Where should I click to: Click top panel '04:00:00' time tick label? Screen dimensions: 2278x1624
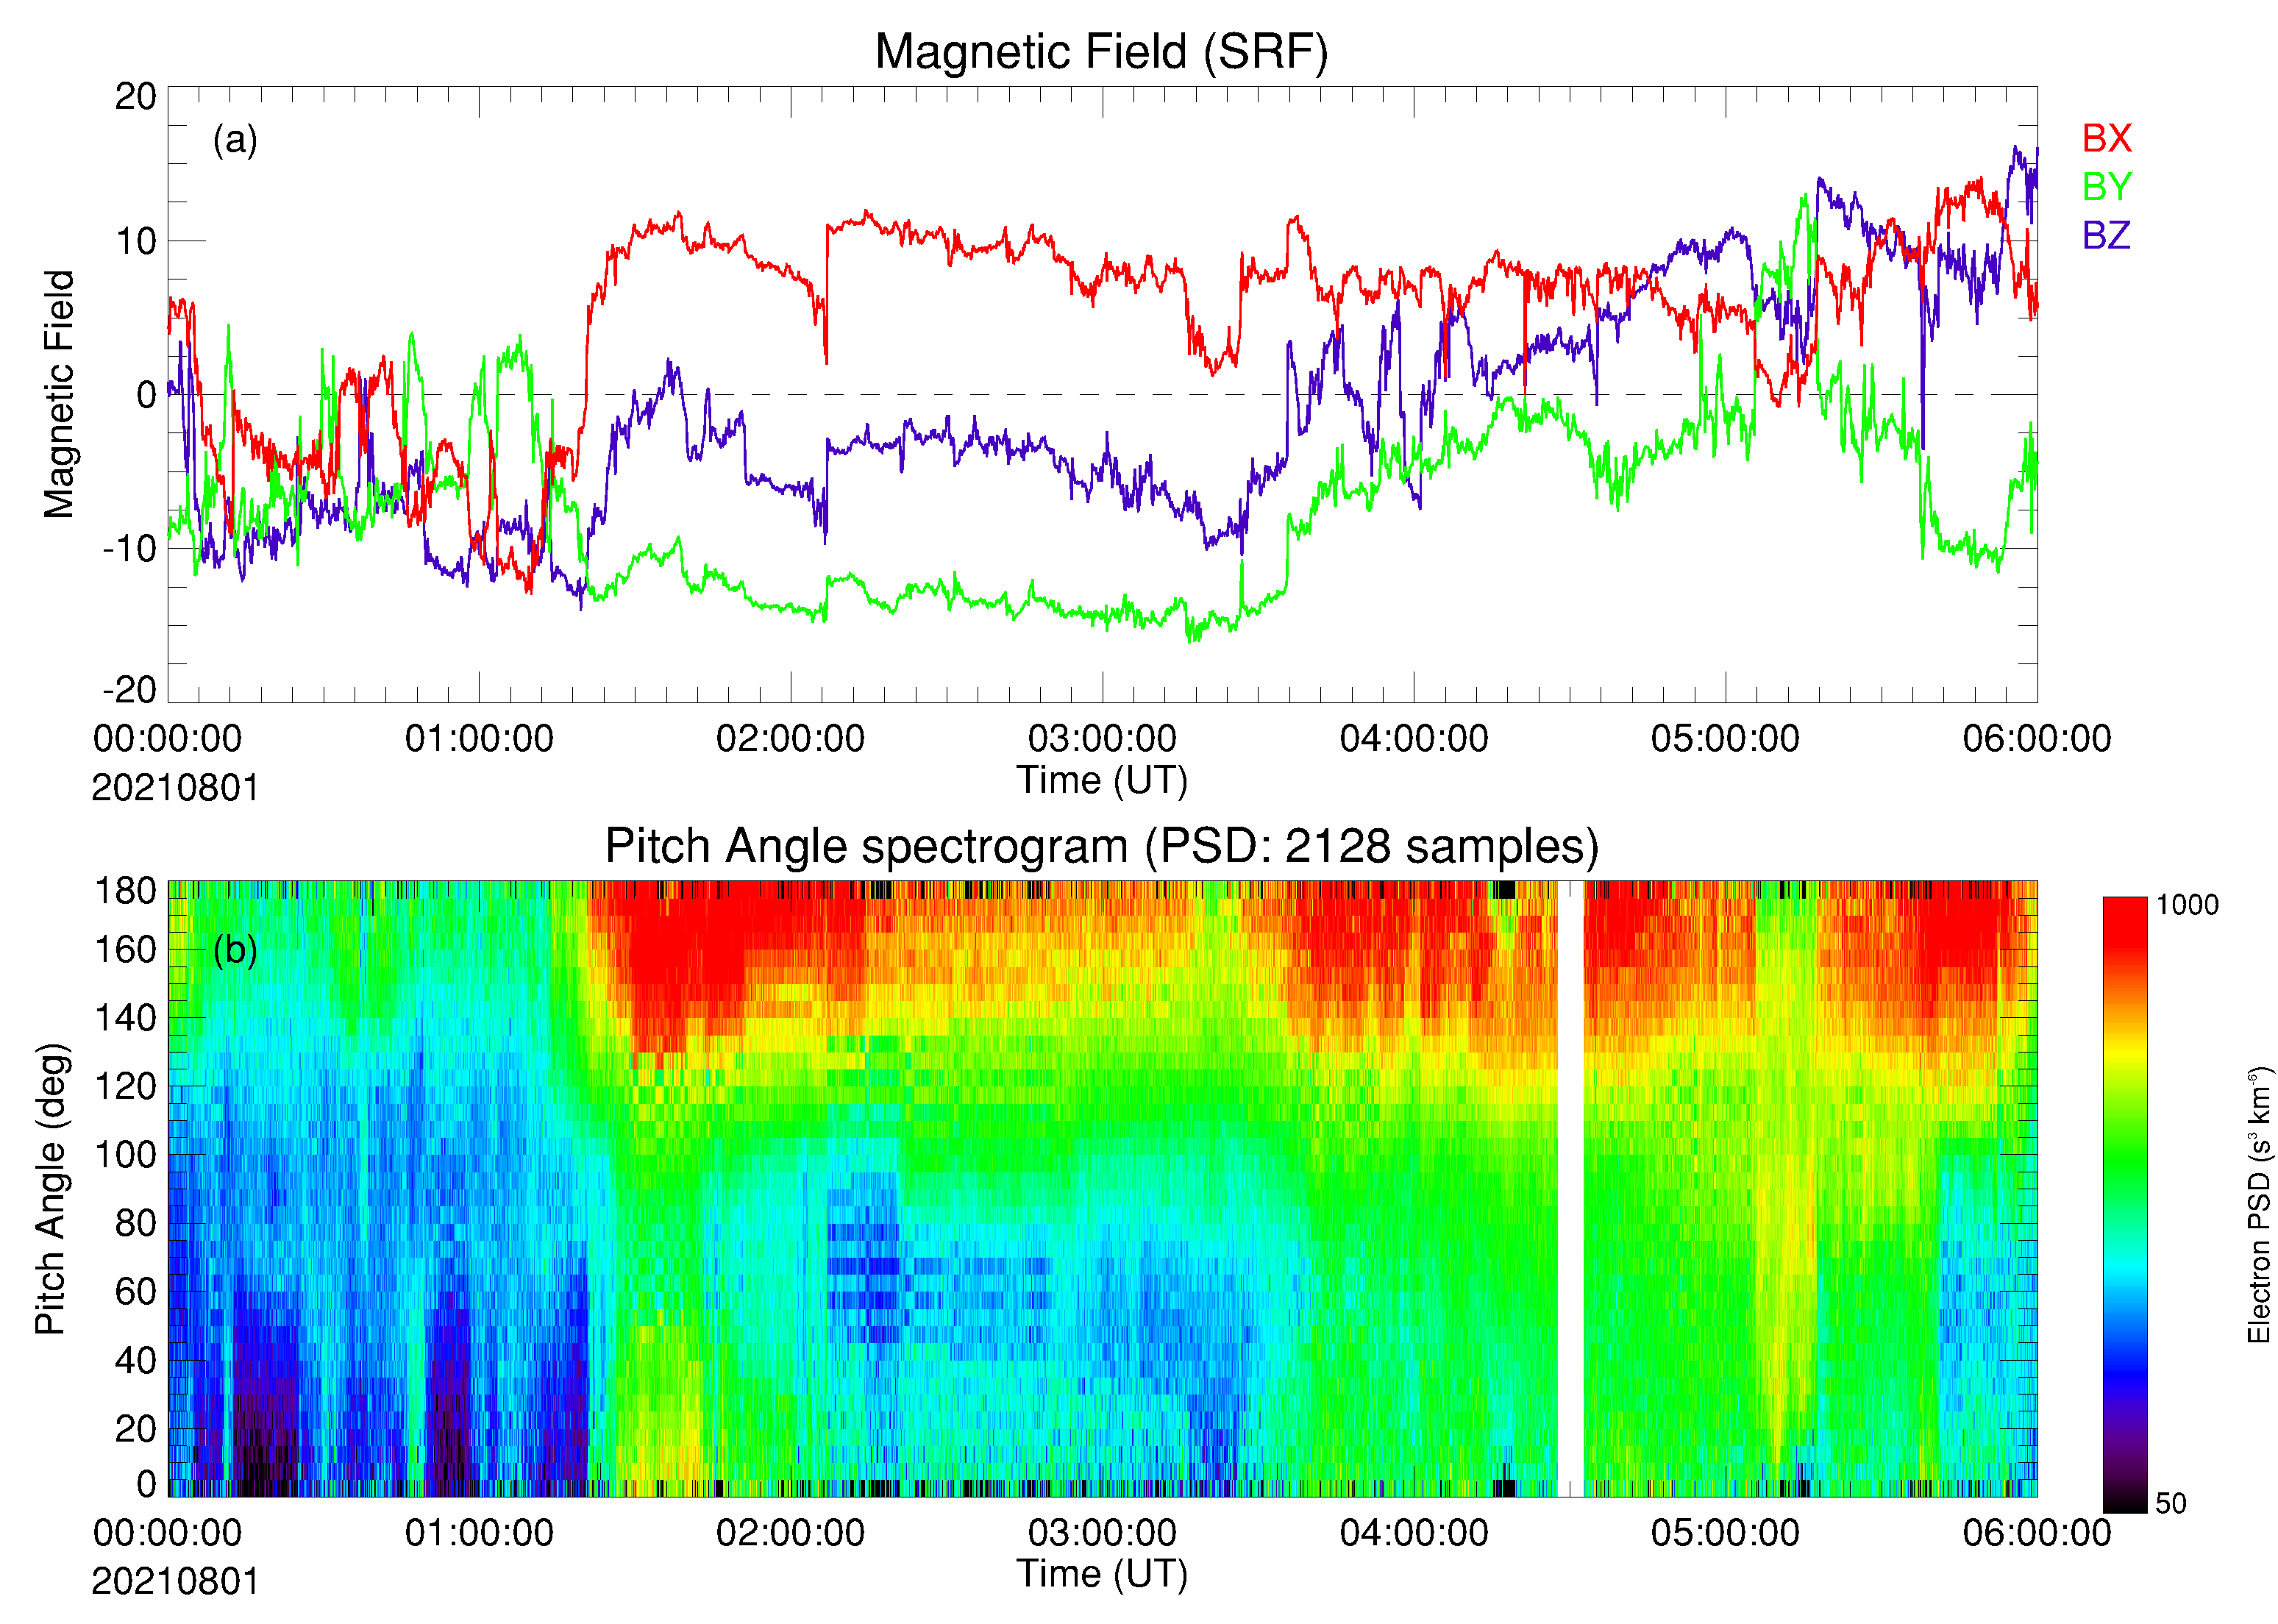pyautogui.click(x=1414, y=739)
